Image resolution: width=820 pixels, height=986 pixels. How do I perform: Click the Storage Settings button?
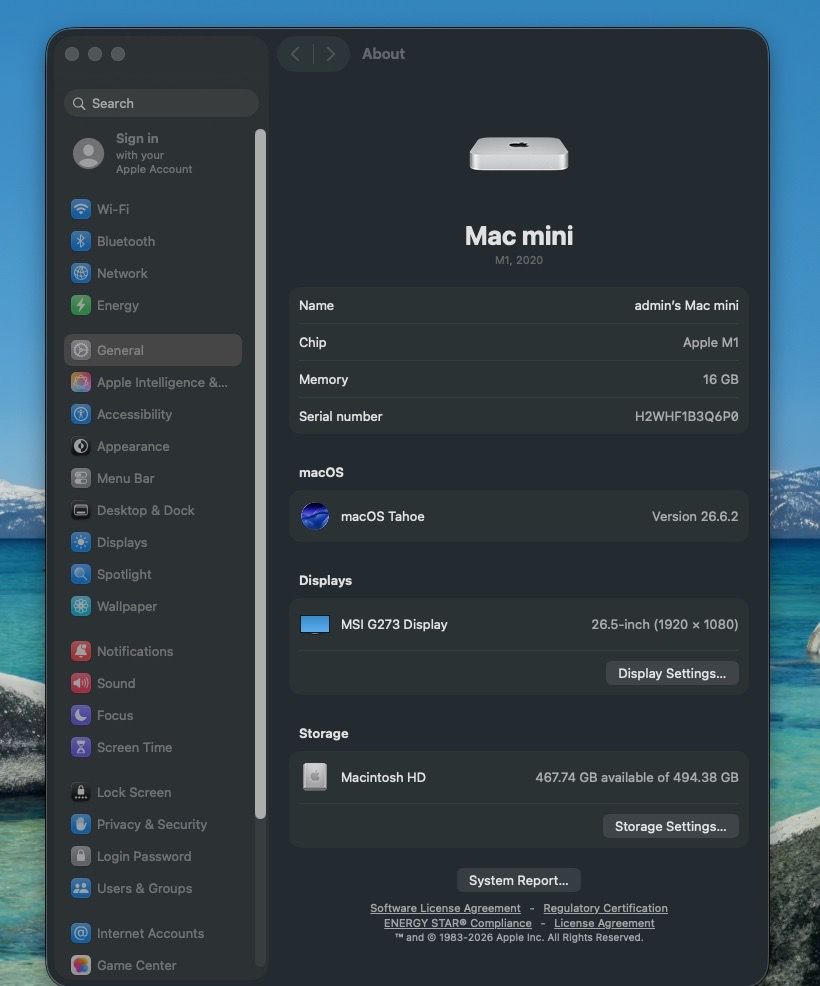[x=670, y=826]
